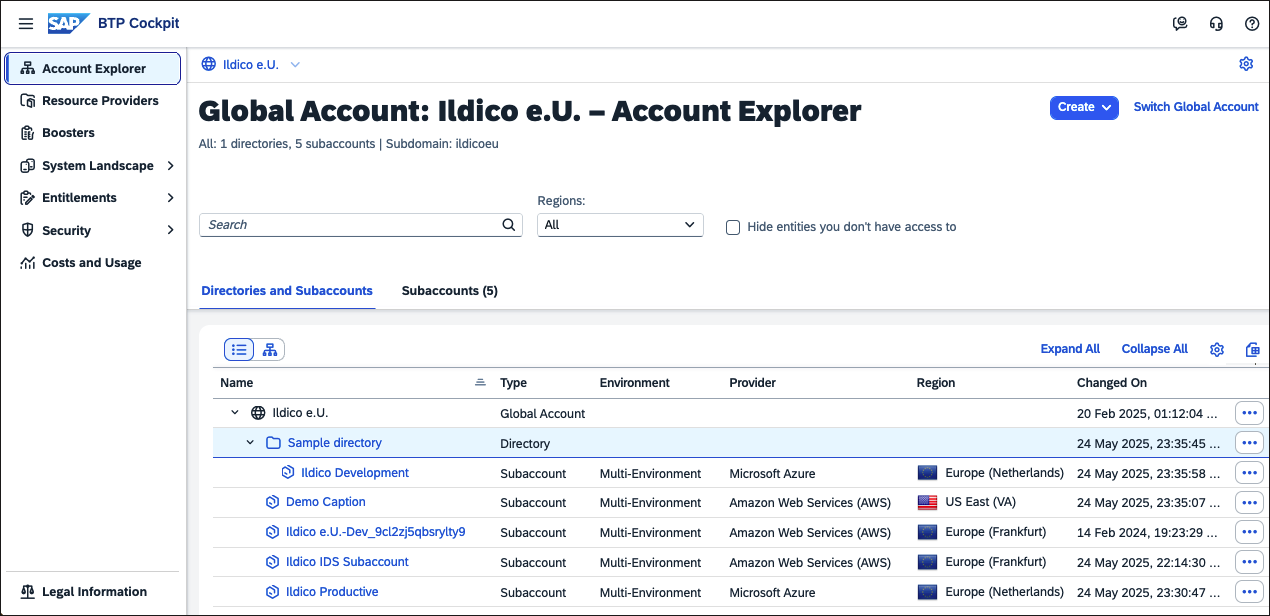This screenshot has width=1270, height=616.
Task: Open Ildico Productive subaccount
Action: [332, 592]
